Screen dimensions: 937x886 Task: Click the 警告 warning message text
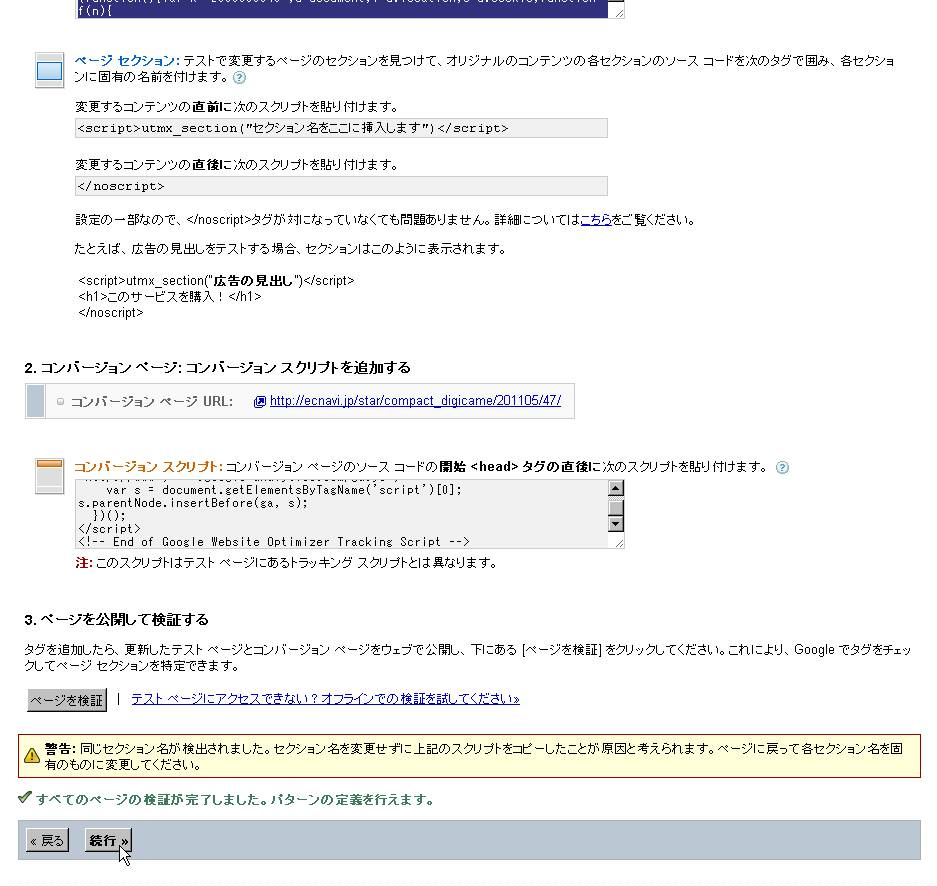473,756
